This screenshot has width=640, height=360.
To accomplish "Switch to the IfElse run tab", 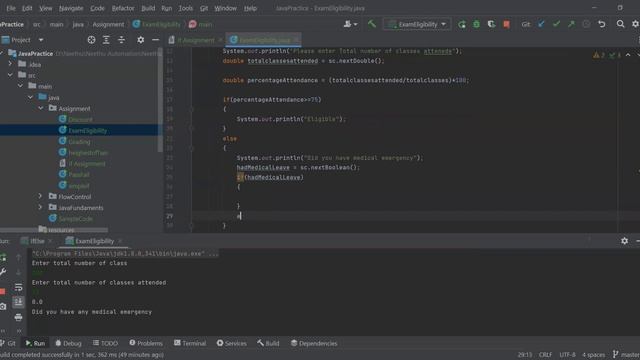I will coord(37,241).
